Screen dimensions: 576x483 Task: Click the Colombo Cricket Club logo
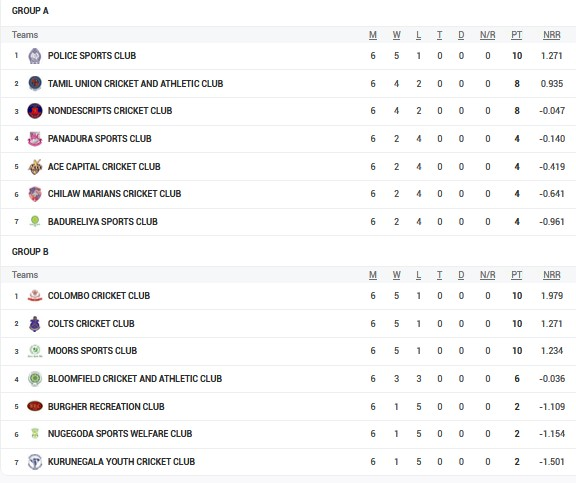[35, 296]
